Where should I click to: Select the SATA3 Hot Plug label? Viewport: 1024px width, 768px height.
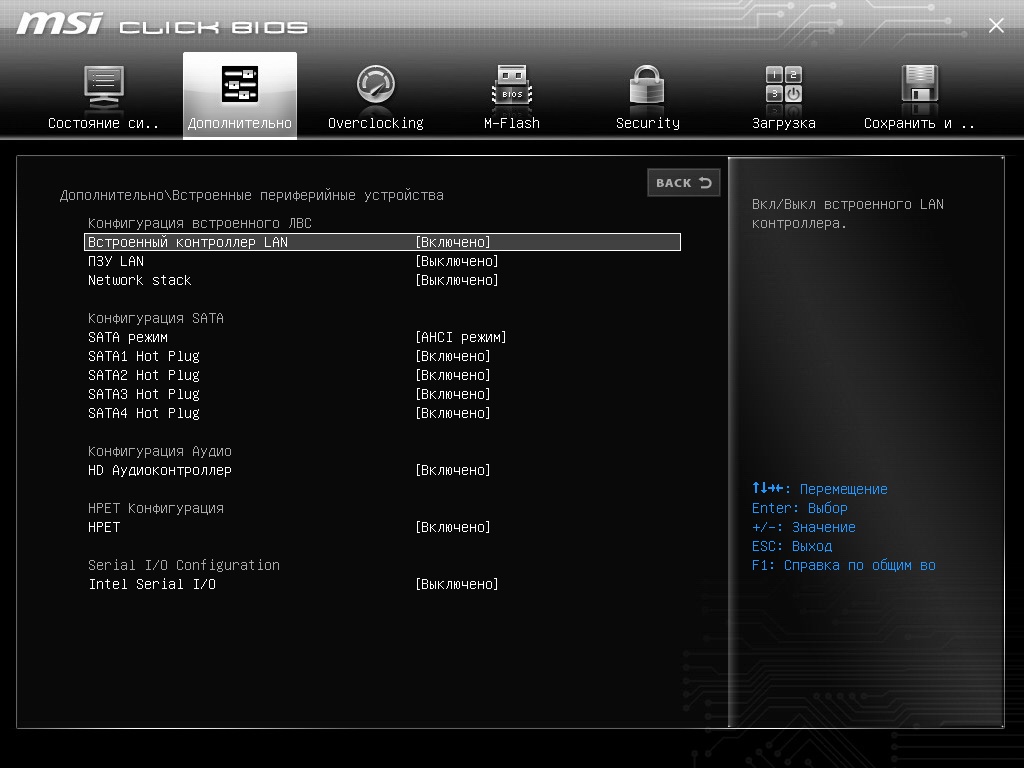[x=144, y=394]
